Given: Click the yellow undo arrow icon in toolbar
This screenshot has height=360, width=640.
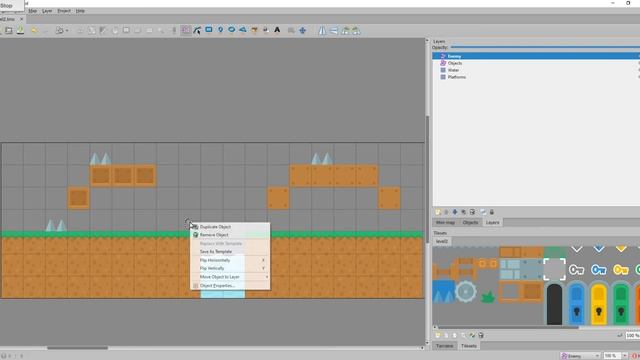Looking at the screenshot, I should (x=34, y=30).
